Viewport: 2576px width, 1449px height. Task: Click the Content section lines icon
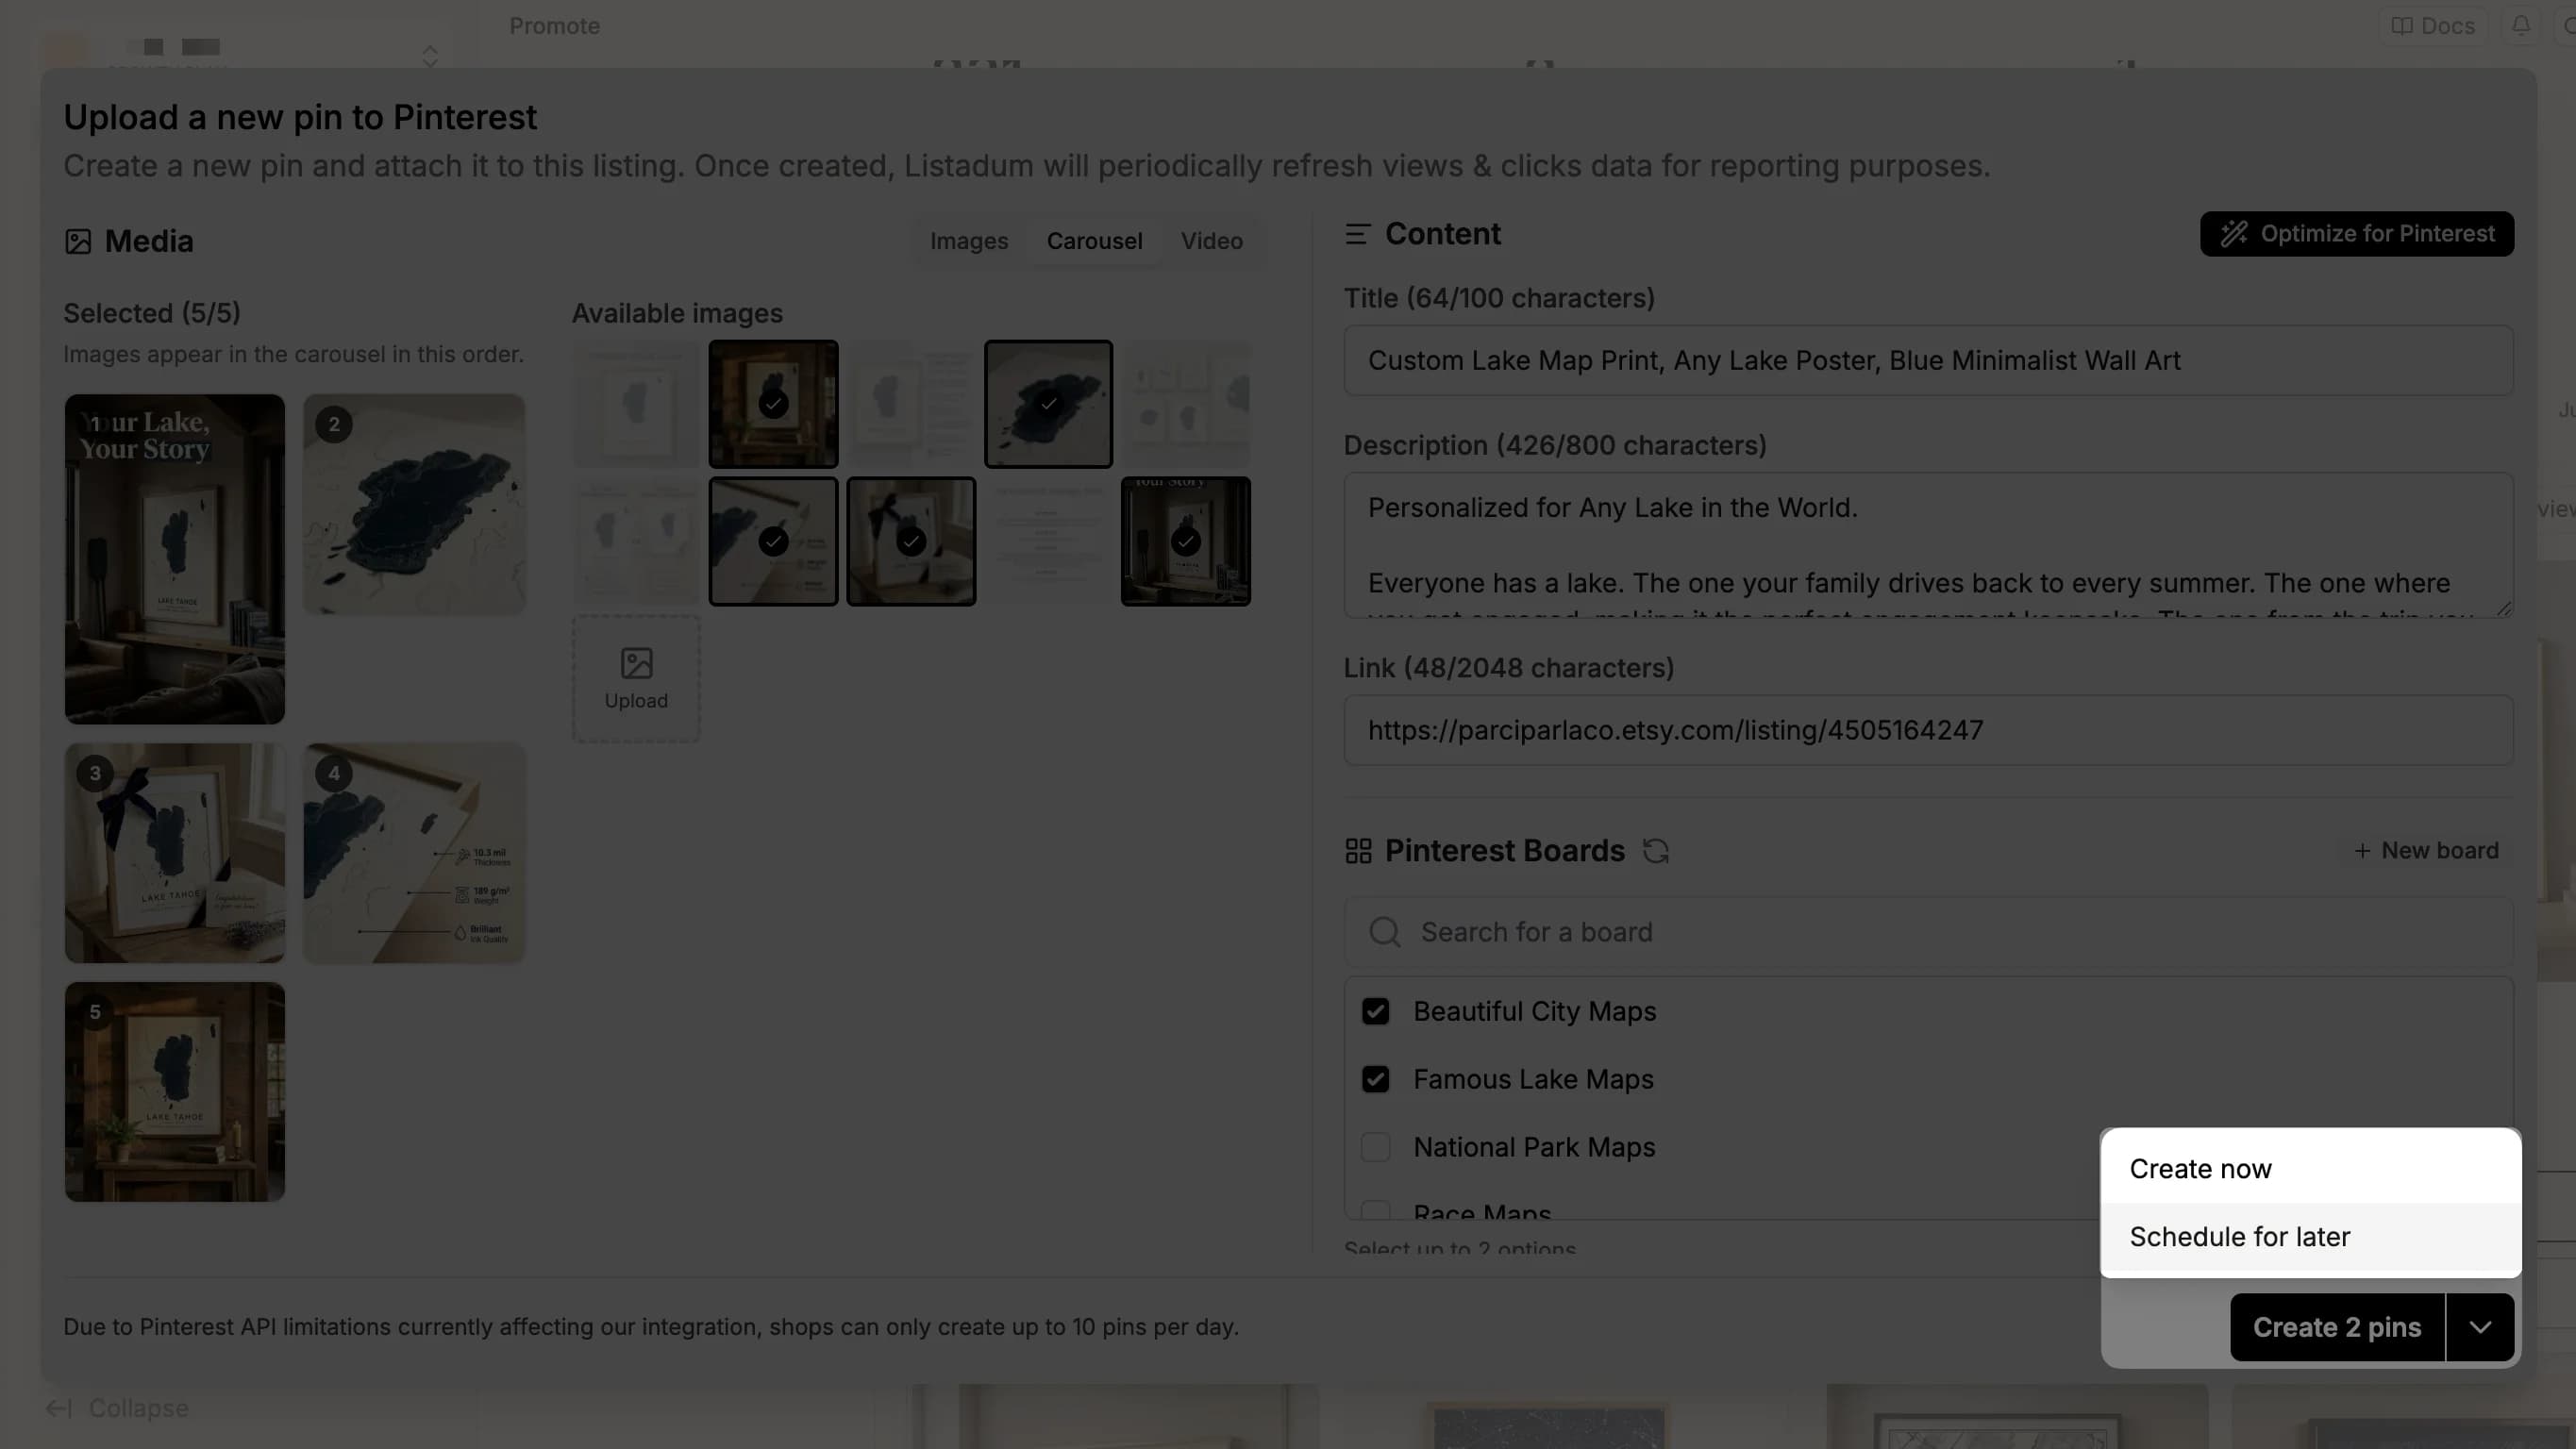click(1357, 234)
